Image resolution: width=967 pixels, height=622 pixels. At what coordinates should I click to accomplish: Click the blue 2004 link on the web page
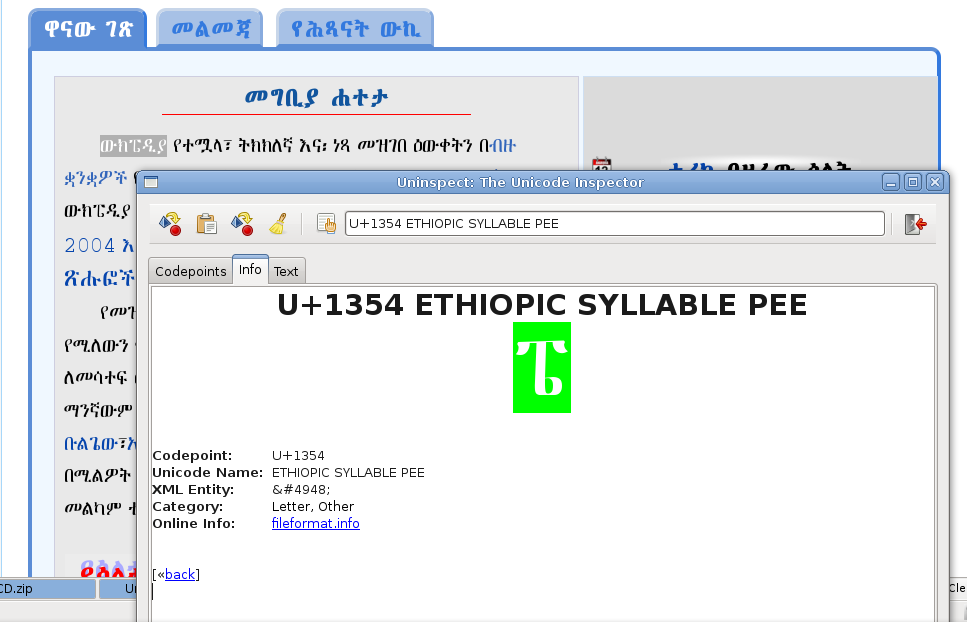tap(90, 245)
